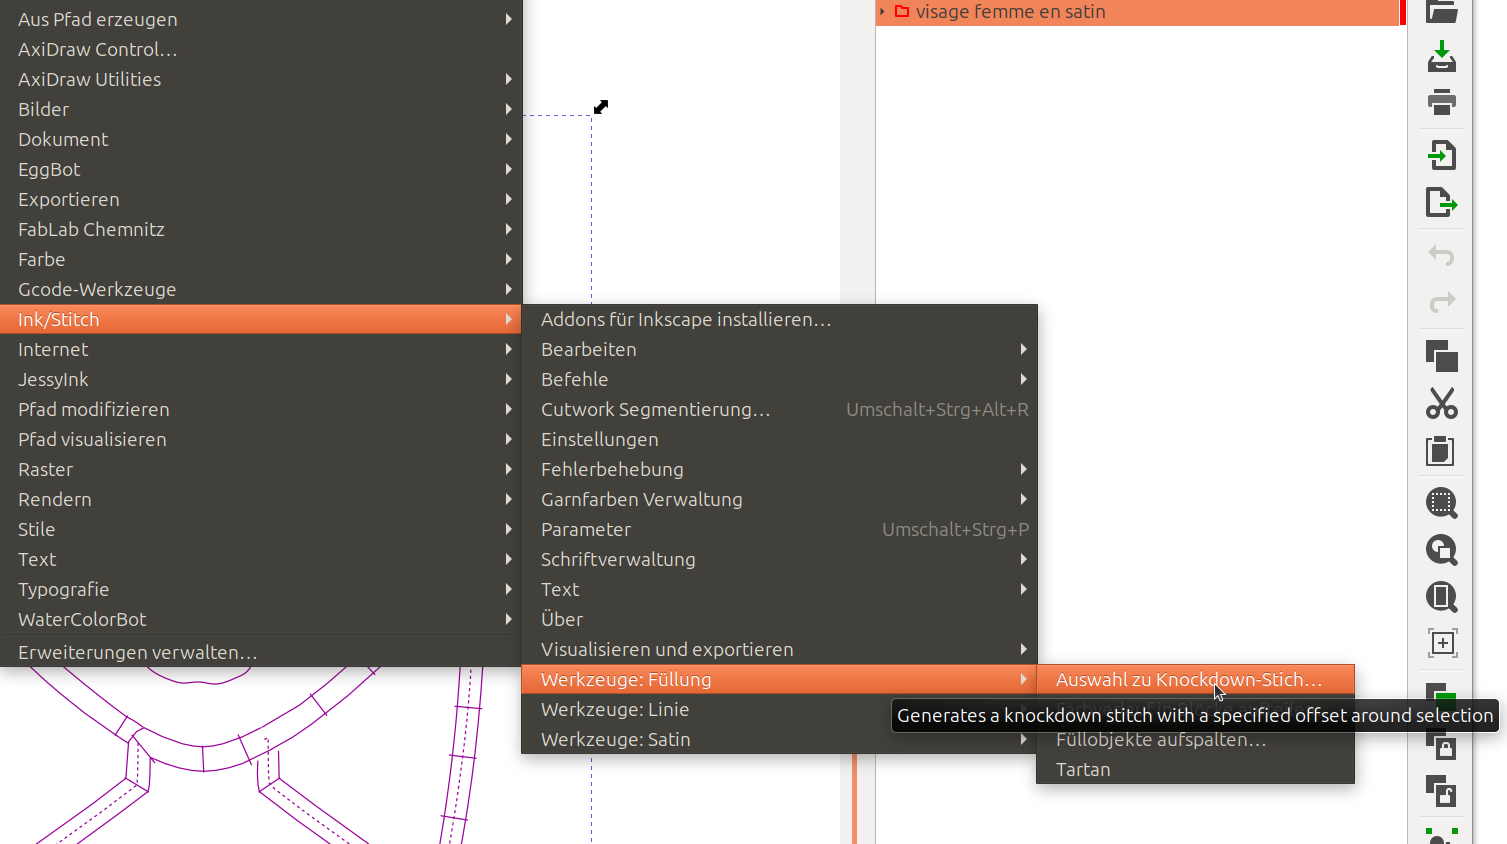Image resolution: width=1507 pixels, height=844 pixels.
Task: Open Werkzeuge: Satin submenu
Action: coord(780,739)
